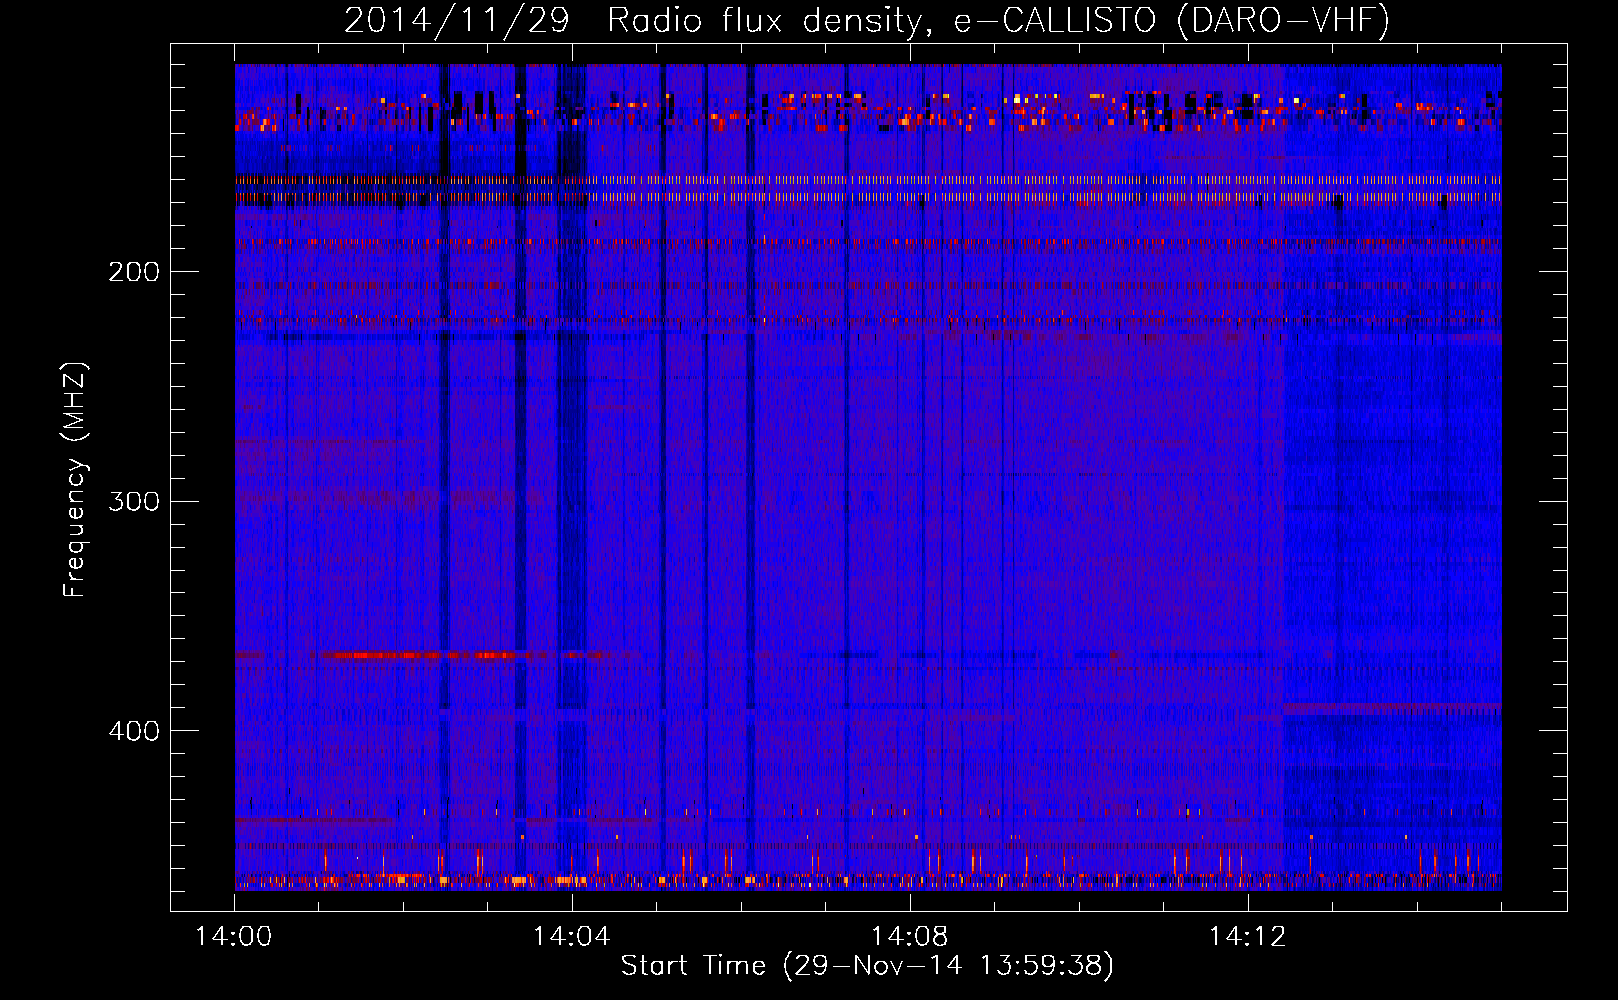Click the '400' frequency axis label
This screenshot has width=1618, height=1000.
click(x=134, y=731)
